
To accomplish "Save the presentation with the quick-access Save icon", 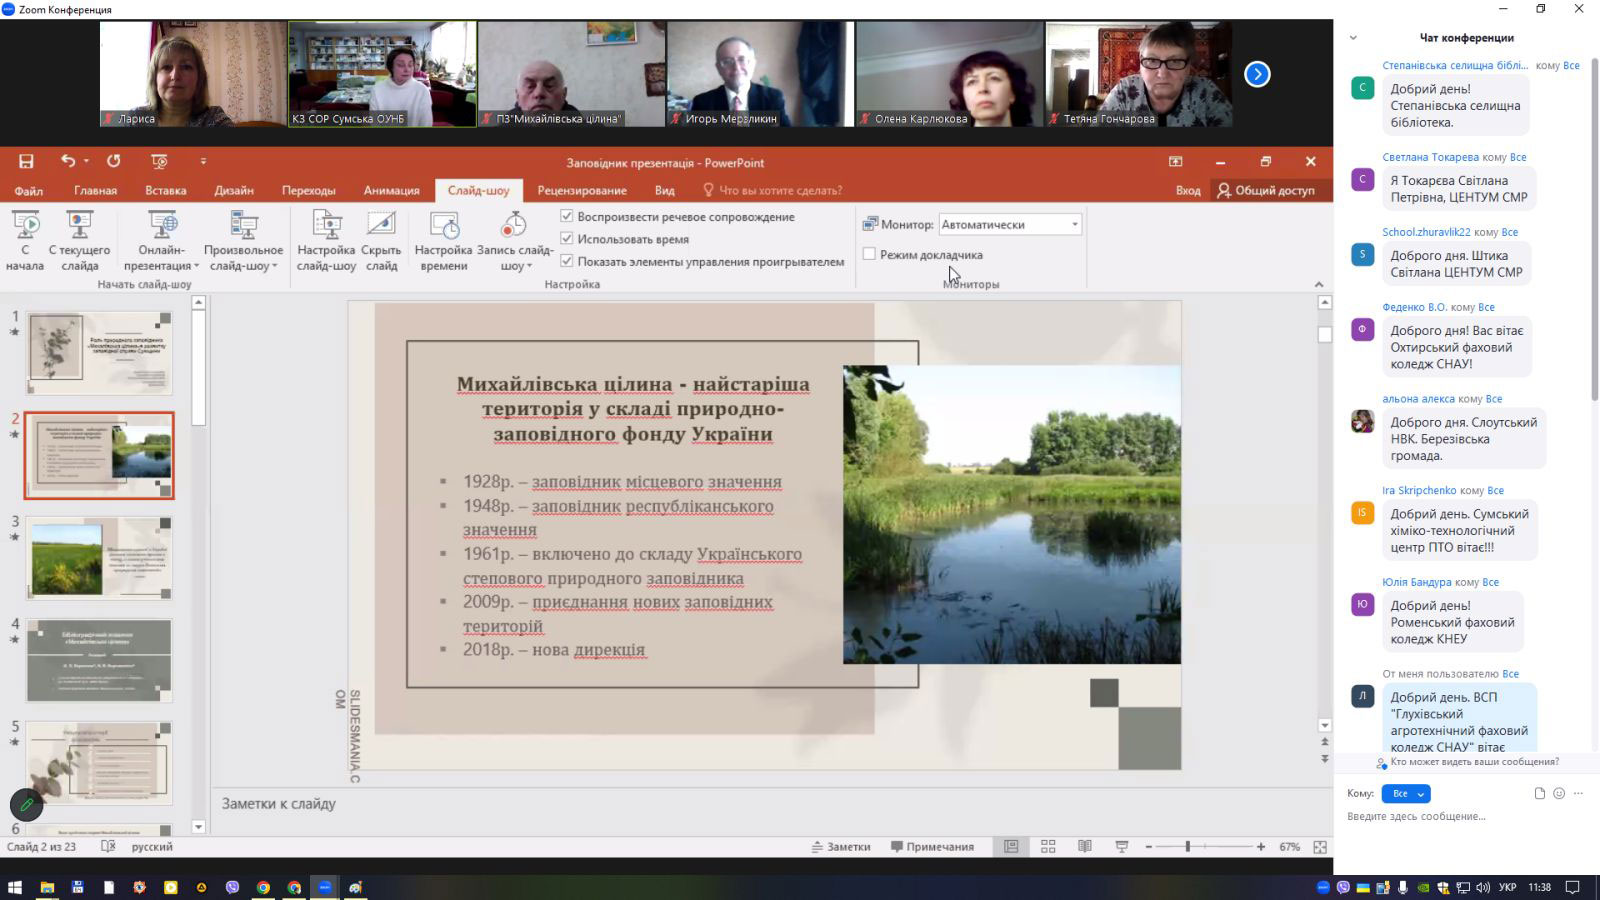I will (26, 162).
